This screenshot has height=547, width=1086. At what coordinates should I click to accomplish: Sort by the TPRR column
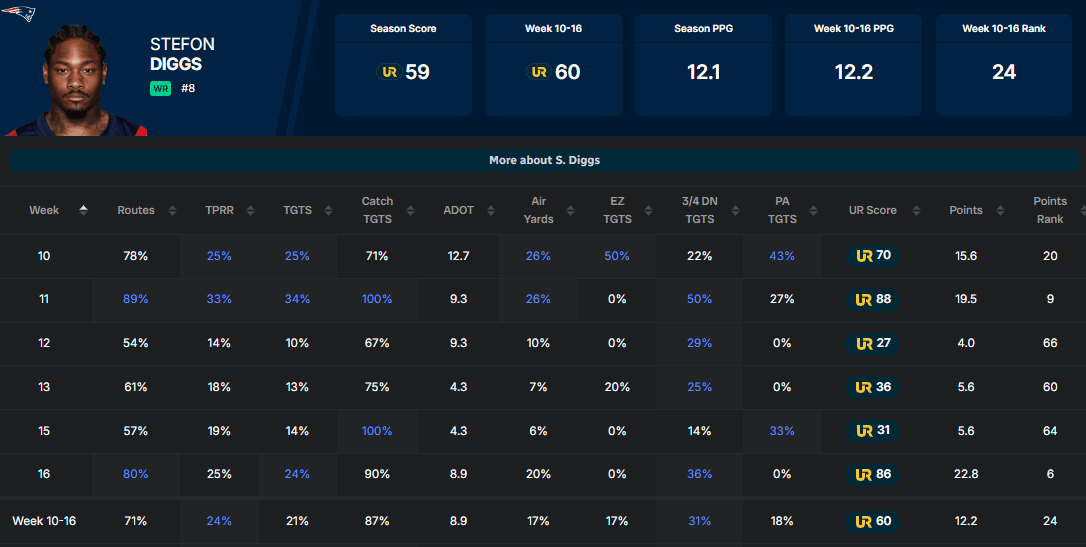219,210
